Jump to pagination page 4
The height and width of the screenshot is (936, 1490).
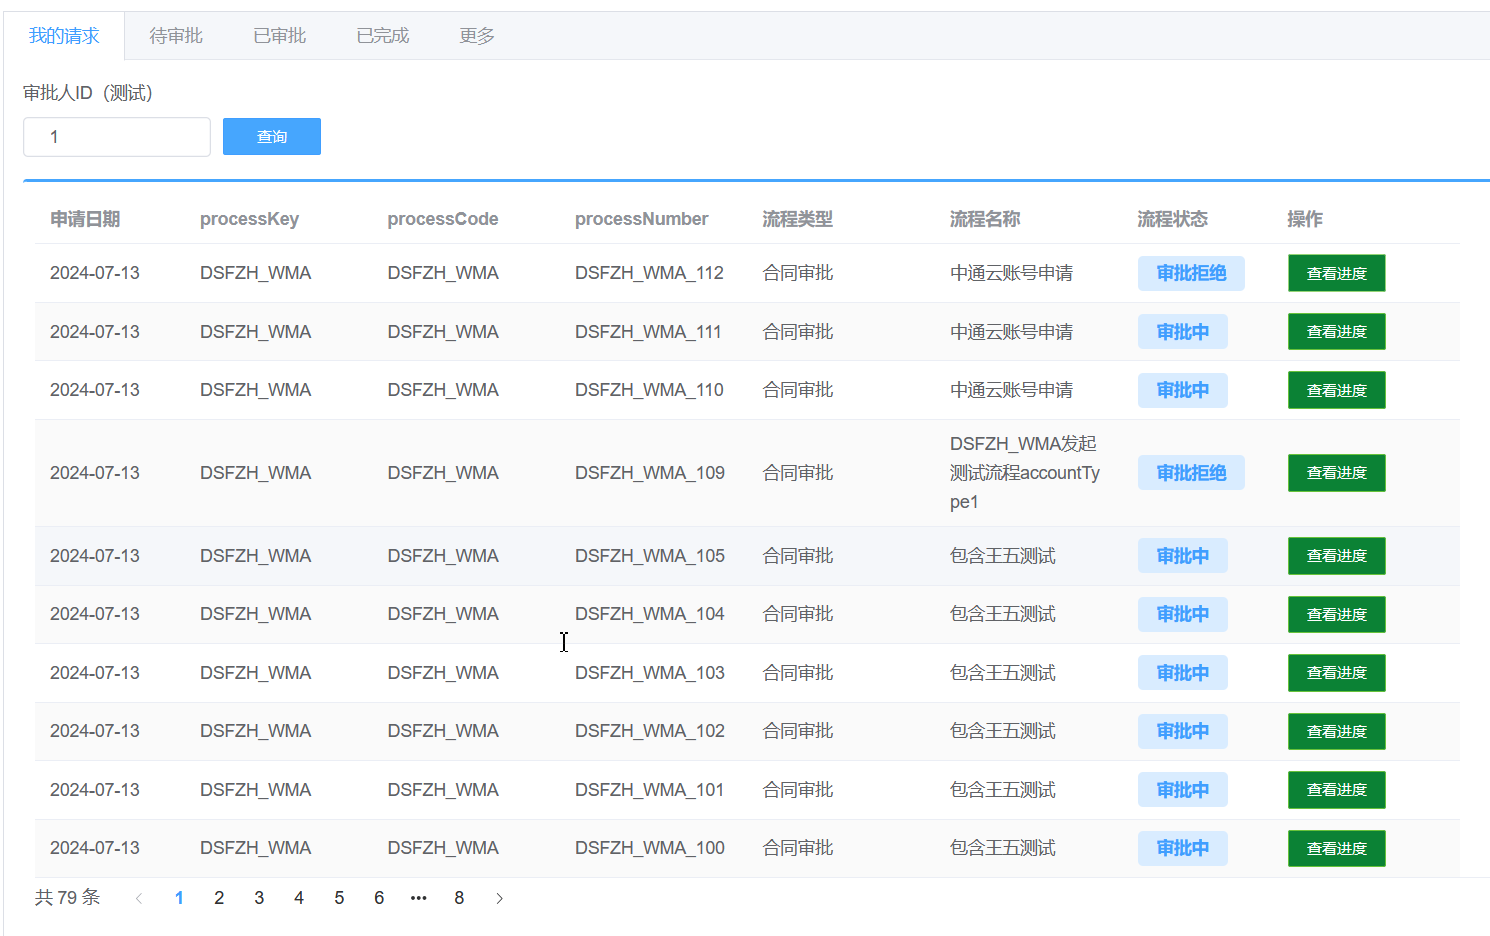click(299, 898)
